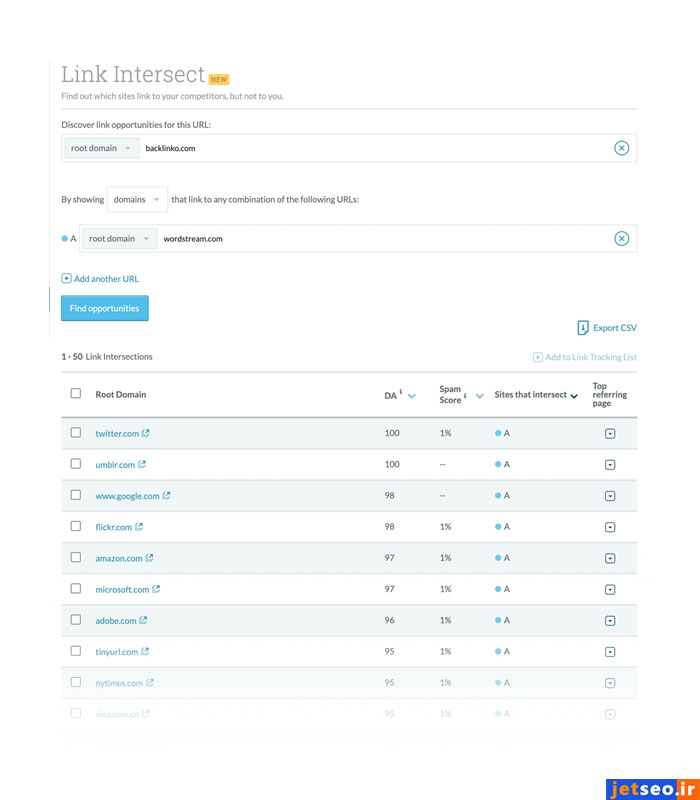
Task: Open adobe.com external link icon
Action: click(x=143, y=620)
